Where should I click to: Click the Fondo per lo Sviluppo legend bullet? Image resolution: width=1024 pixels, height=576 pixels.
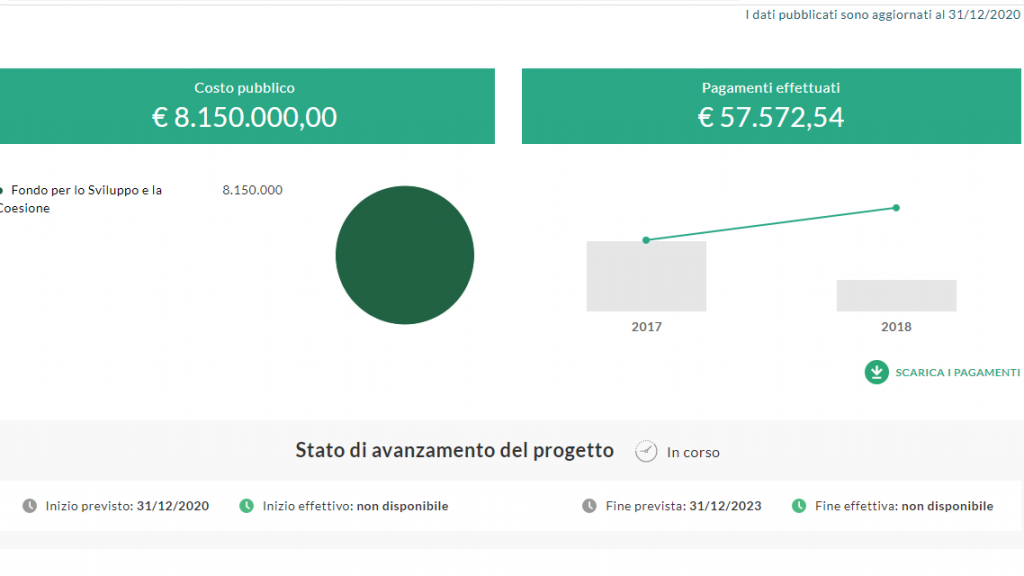1,191
